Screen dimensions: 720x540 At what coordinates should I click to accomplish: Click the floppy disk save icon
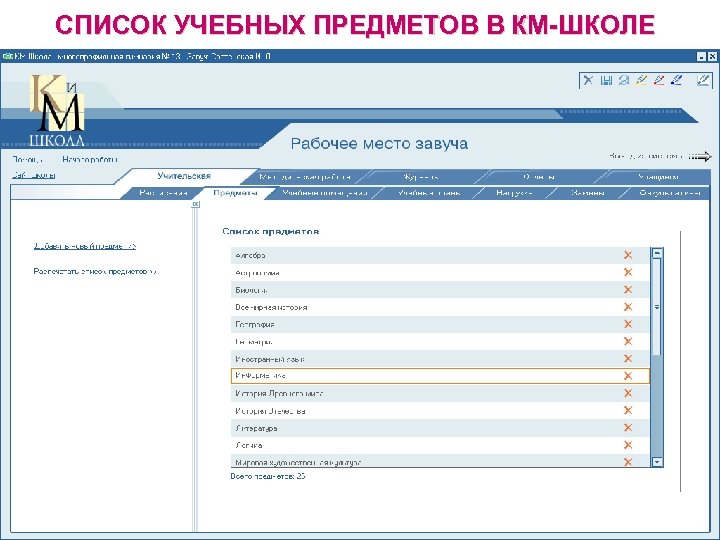pos(606,80)
